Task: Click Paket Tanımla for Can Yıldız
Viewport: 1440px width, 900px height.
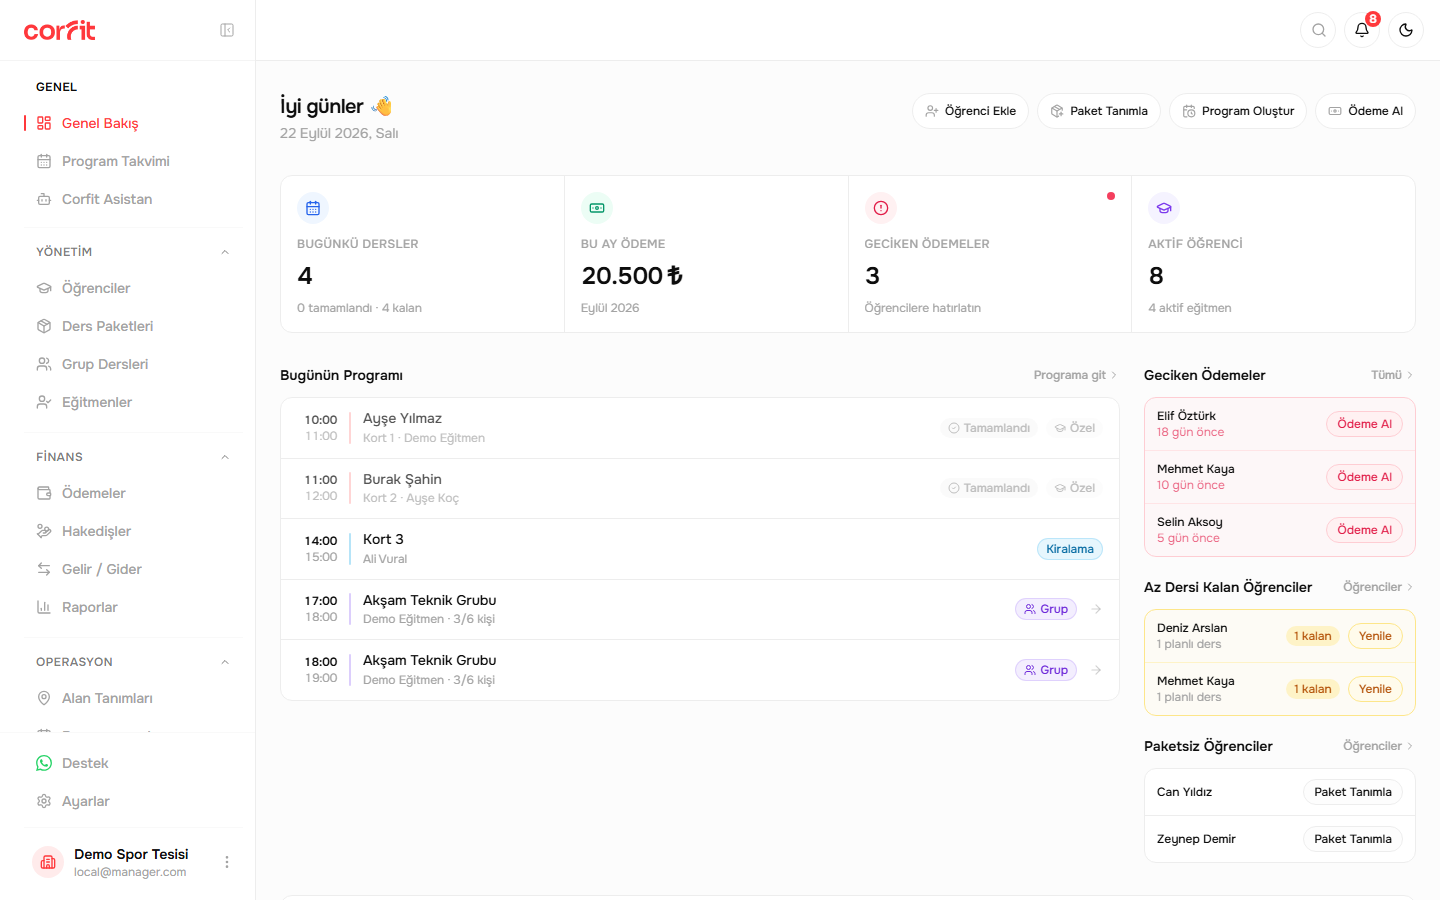Action: tap(1352, 792)
